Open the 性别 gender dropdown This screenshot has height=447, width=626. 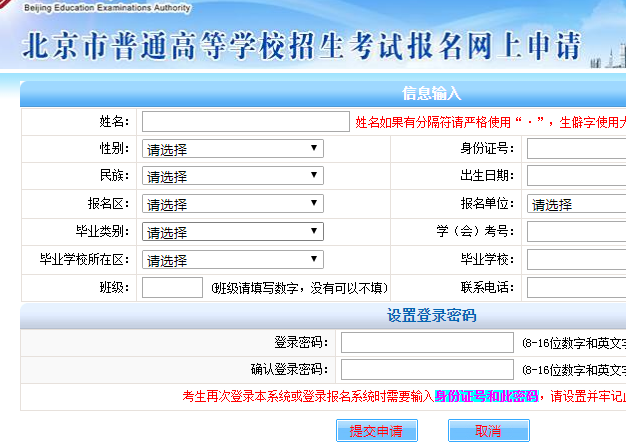232,148
